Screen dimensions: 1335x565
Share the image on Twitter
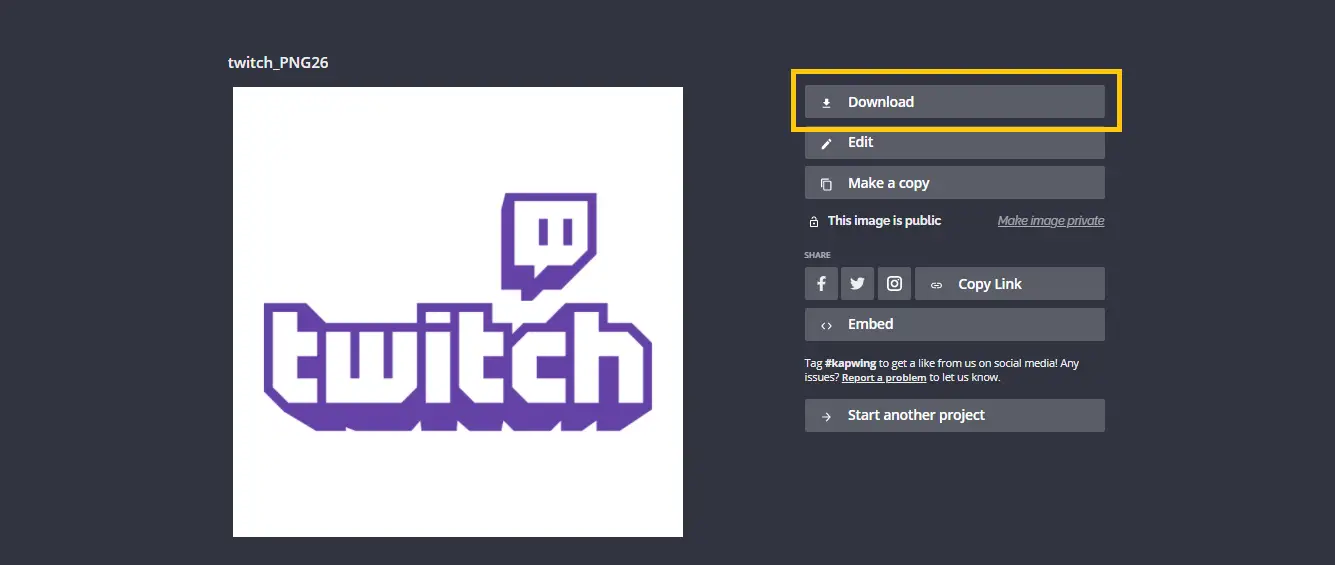tap(857, 284)
